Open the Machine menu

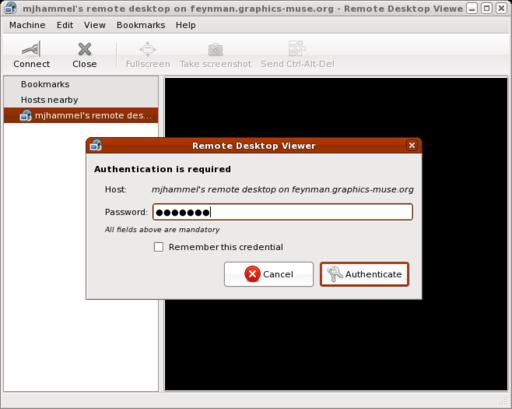click(27, 25)
